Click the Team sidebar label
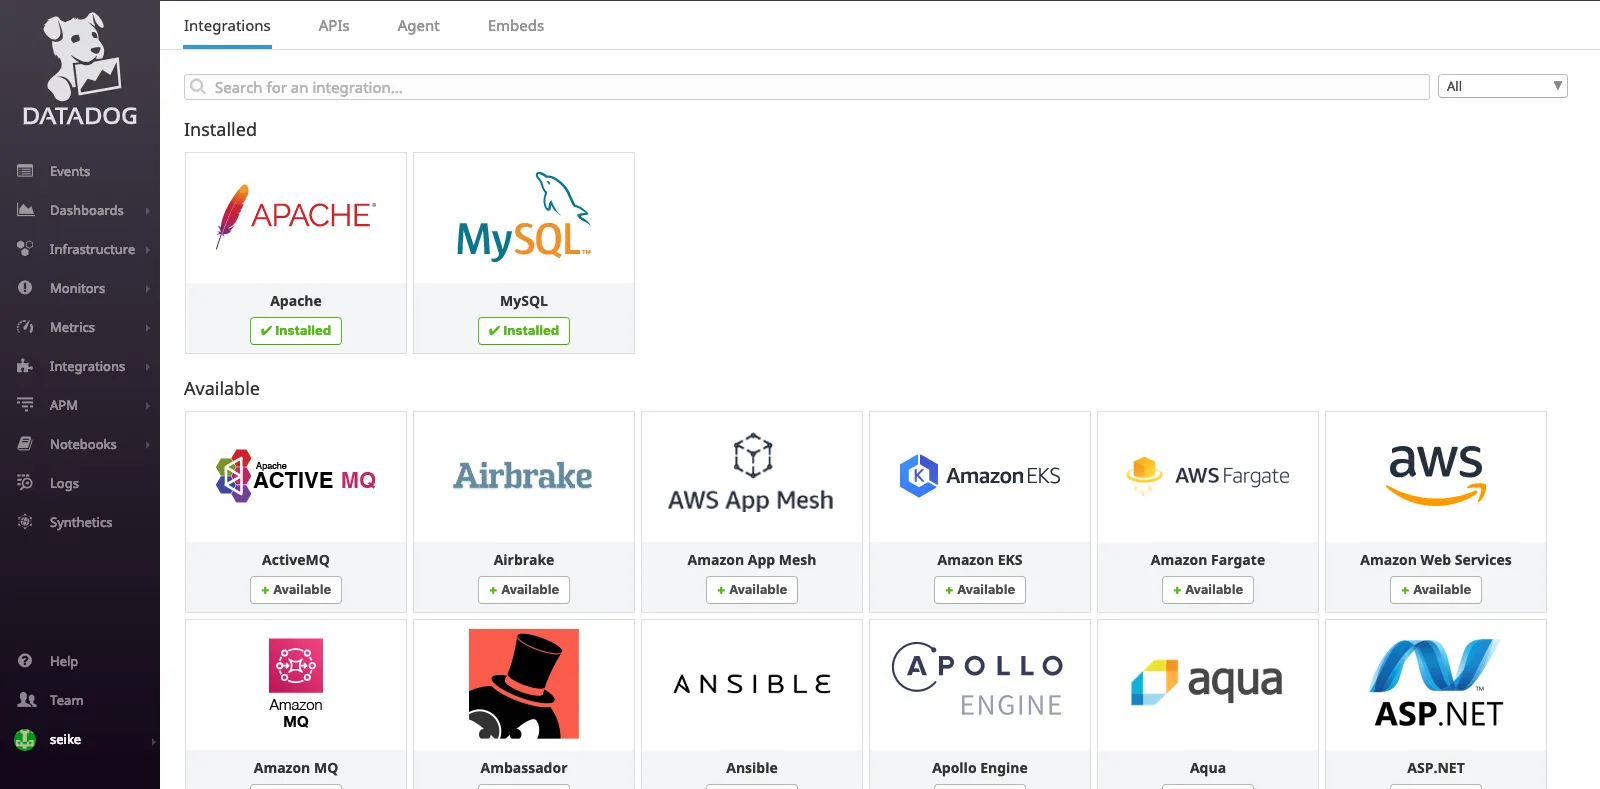The width and height of the screenshot is (1600, 789). 67,700
